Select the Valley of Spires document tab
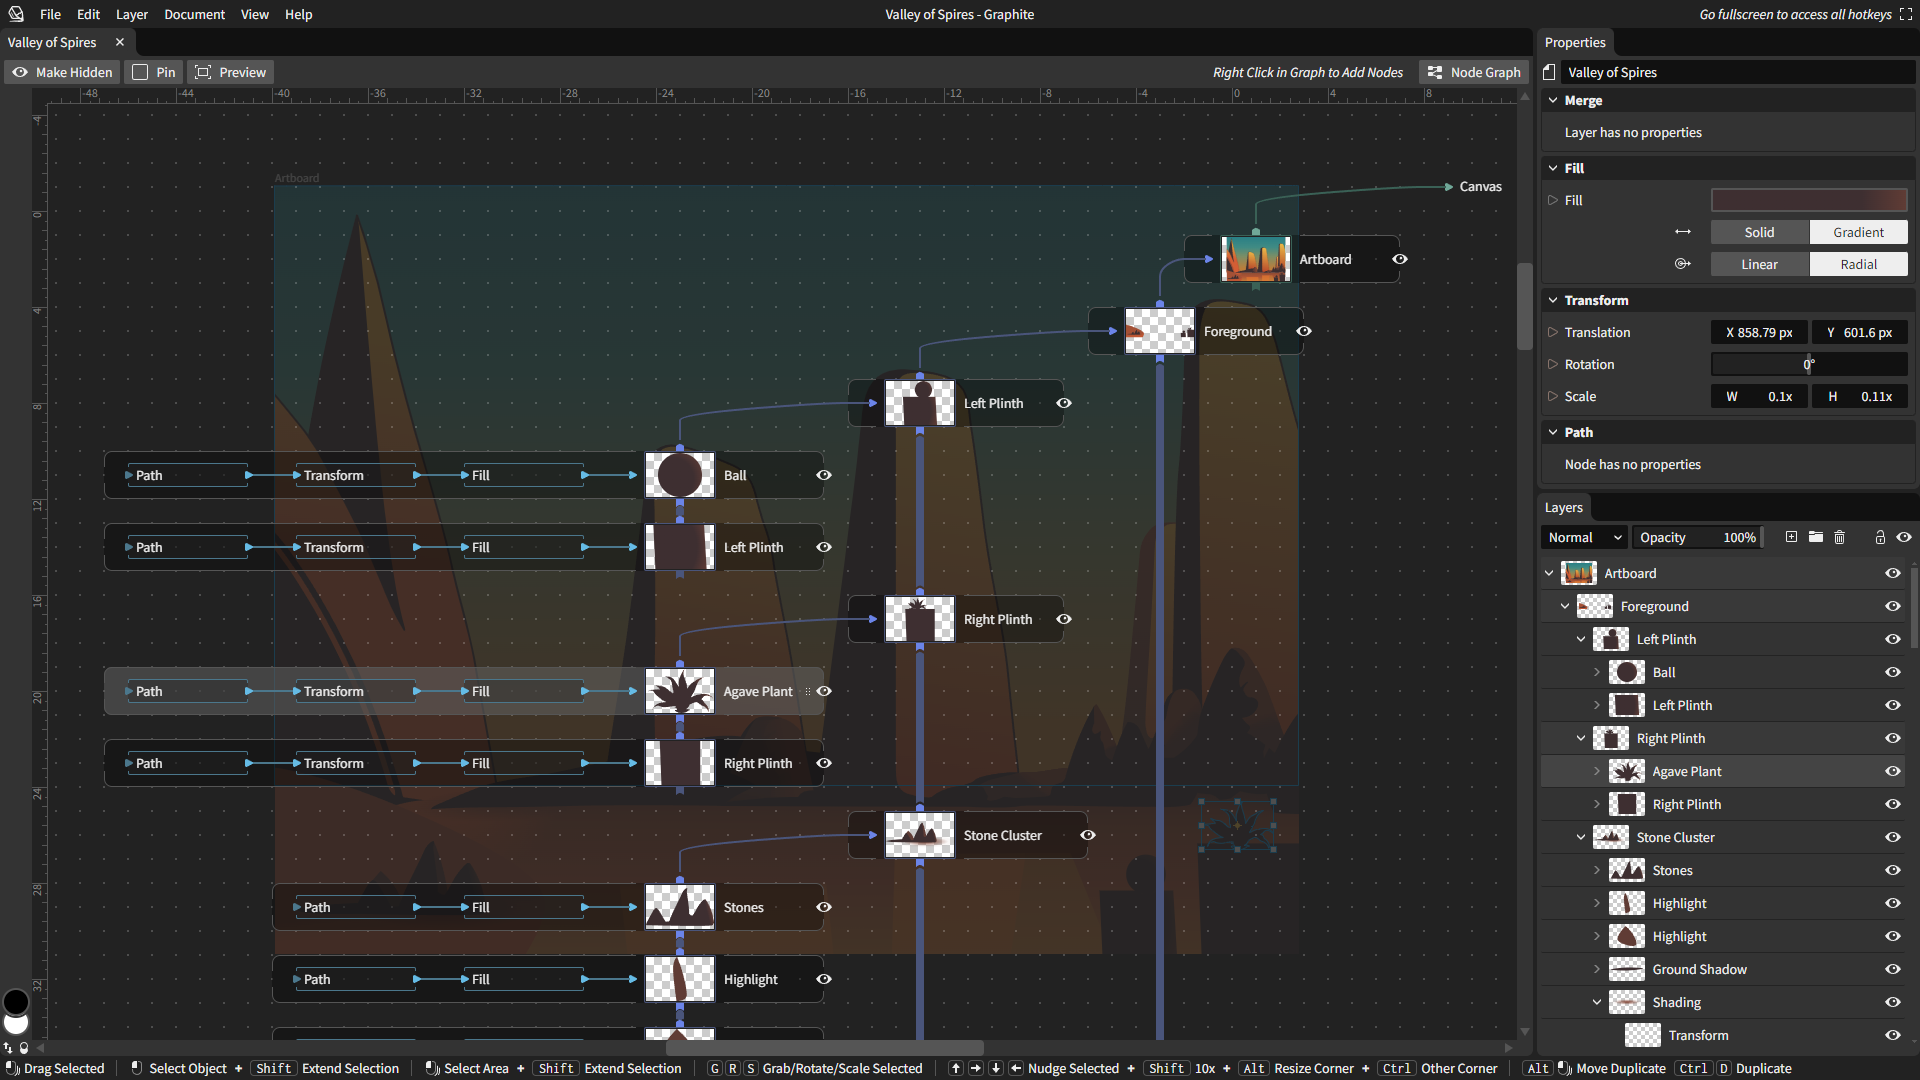1920x1080 pixels. [x=52, y=42]
